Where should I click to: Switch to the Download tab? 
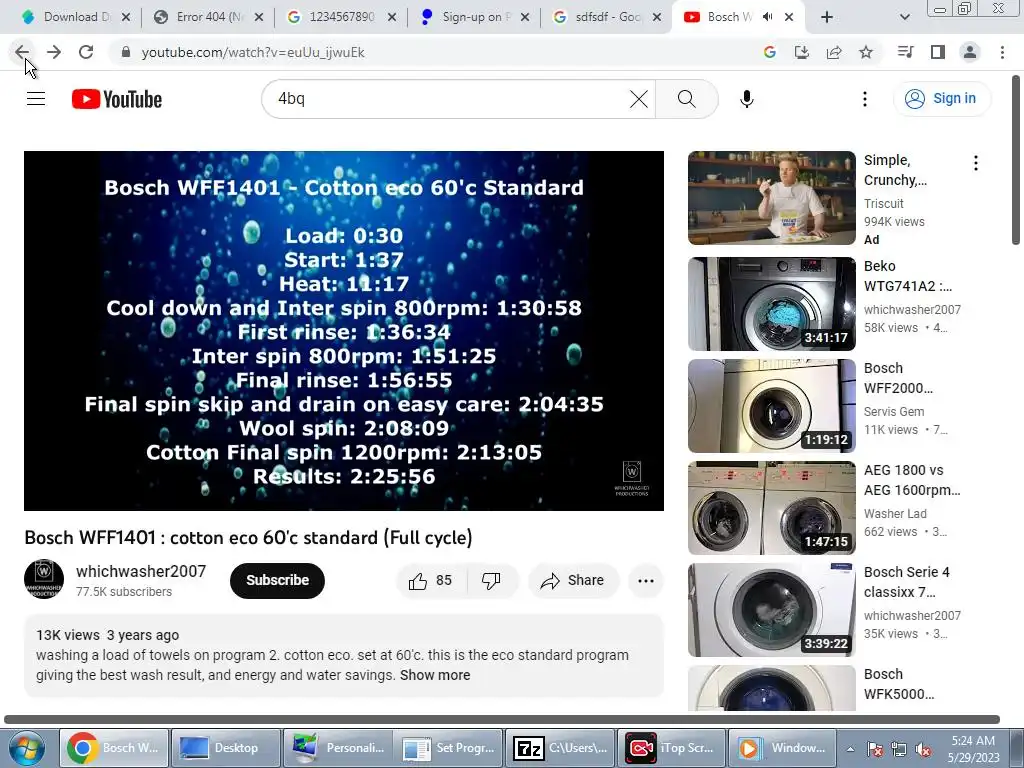76,17
